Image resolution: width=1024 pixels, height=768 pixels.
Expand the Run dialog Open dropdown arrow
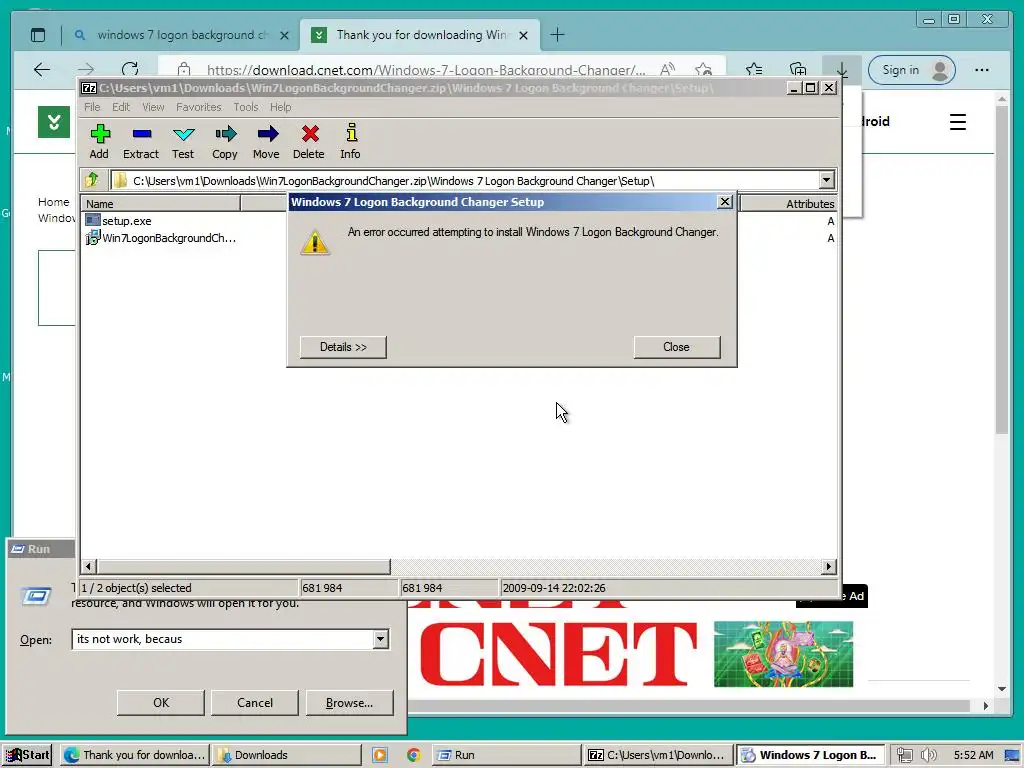pyautogui.click(x=381, y=639)
